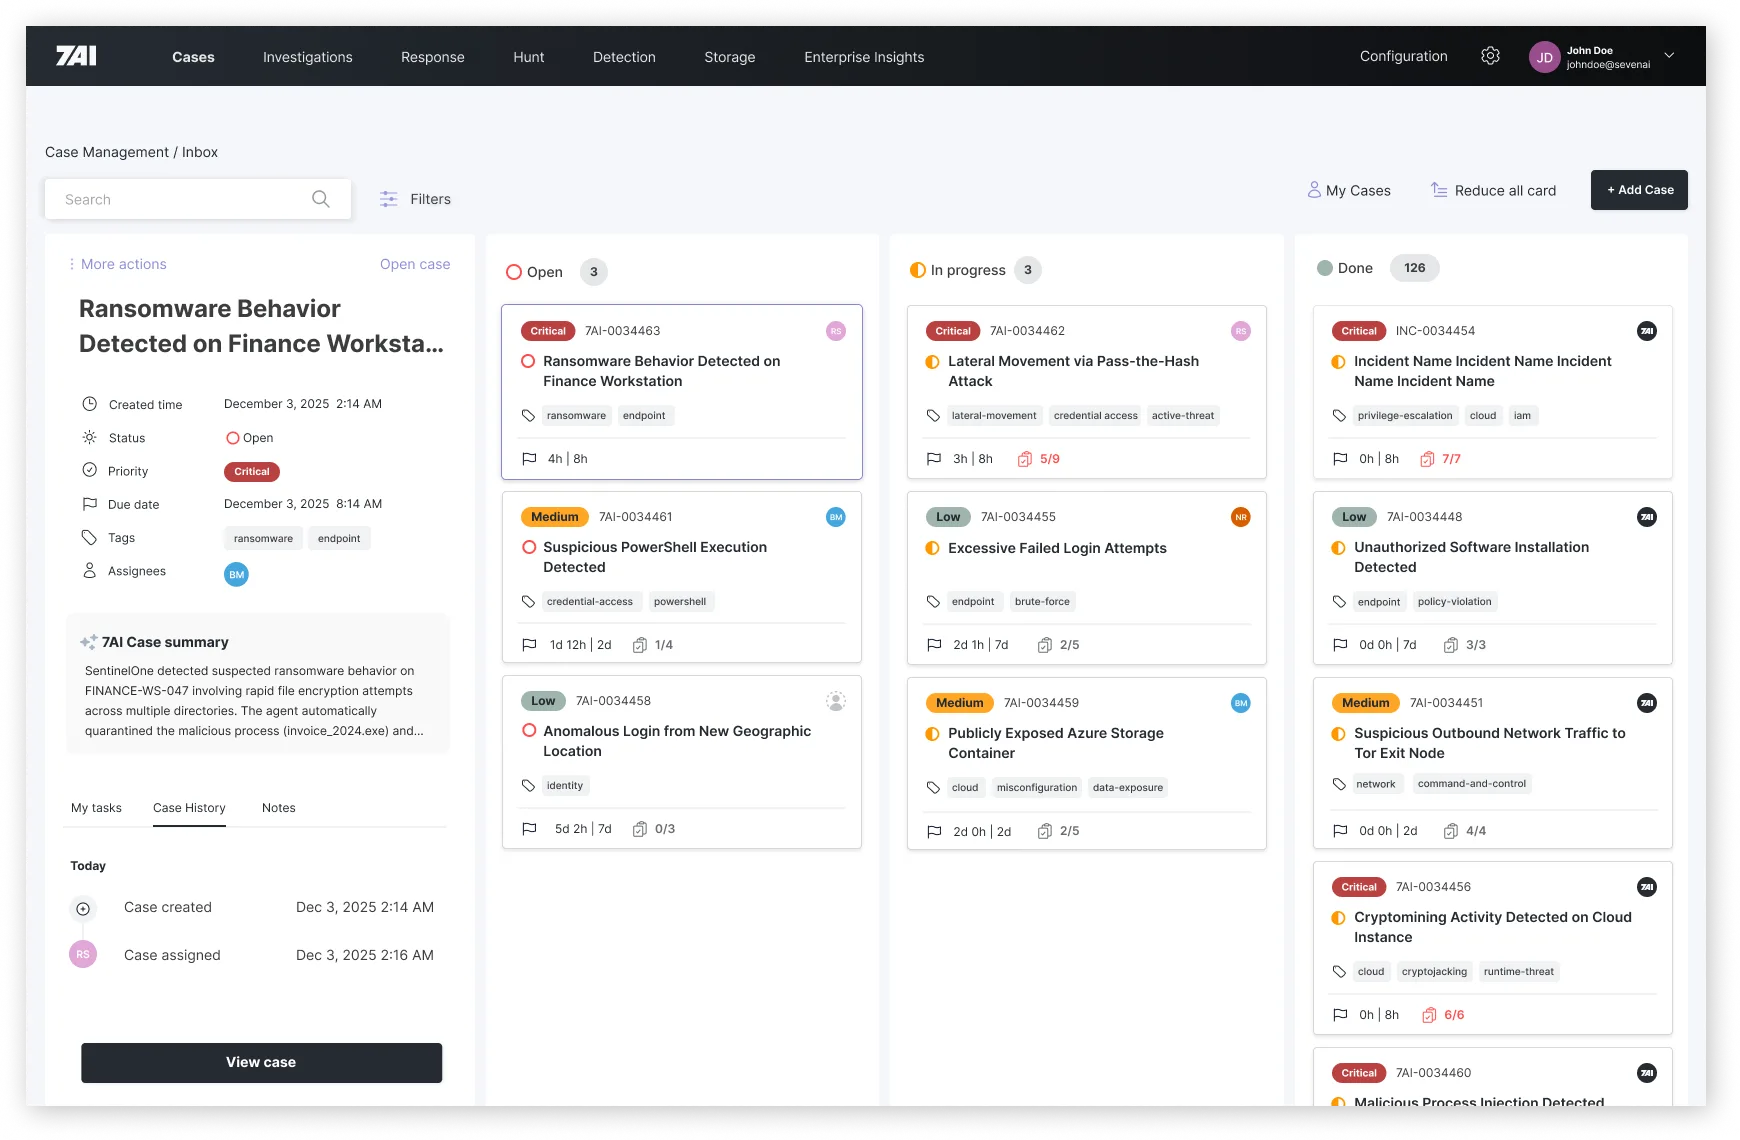Open the Investigations menu item

[307, 57]
